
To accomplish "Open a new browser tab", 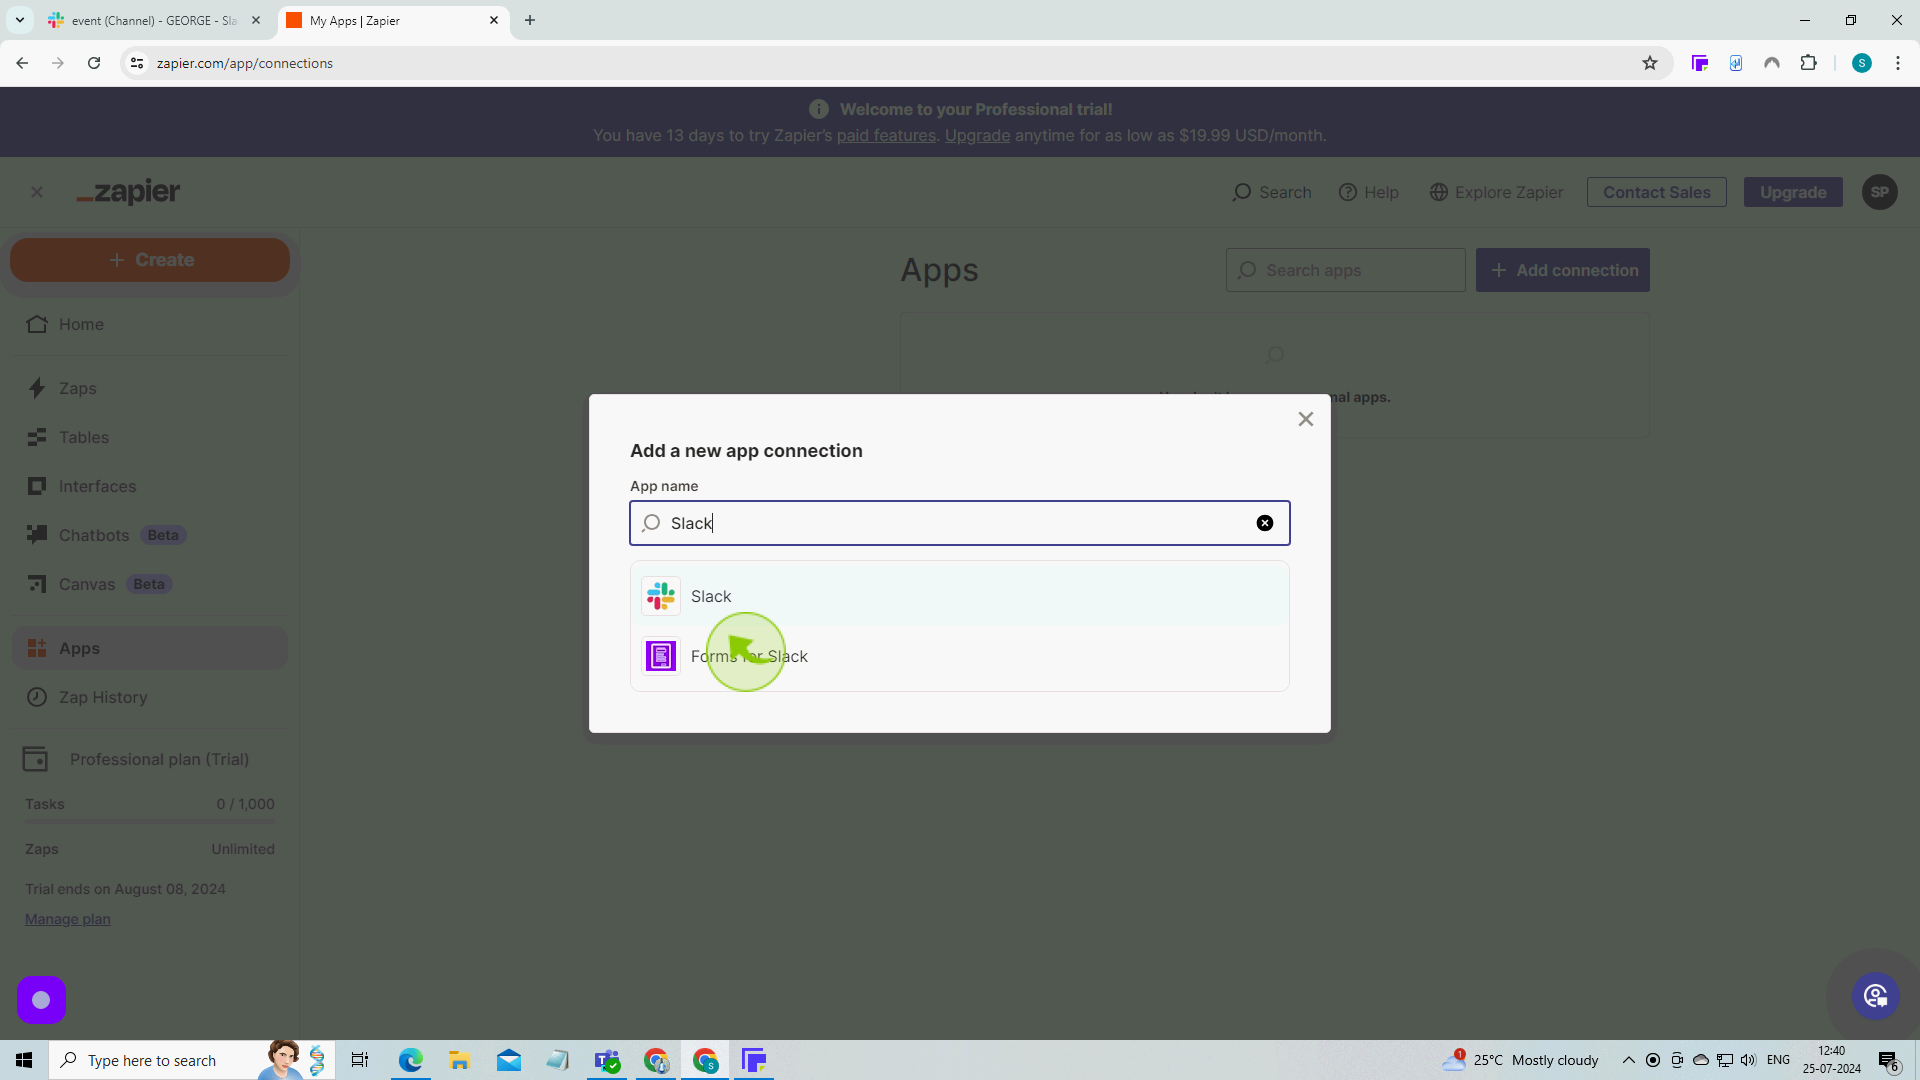I will click(530, 20).
